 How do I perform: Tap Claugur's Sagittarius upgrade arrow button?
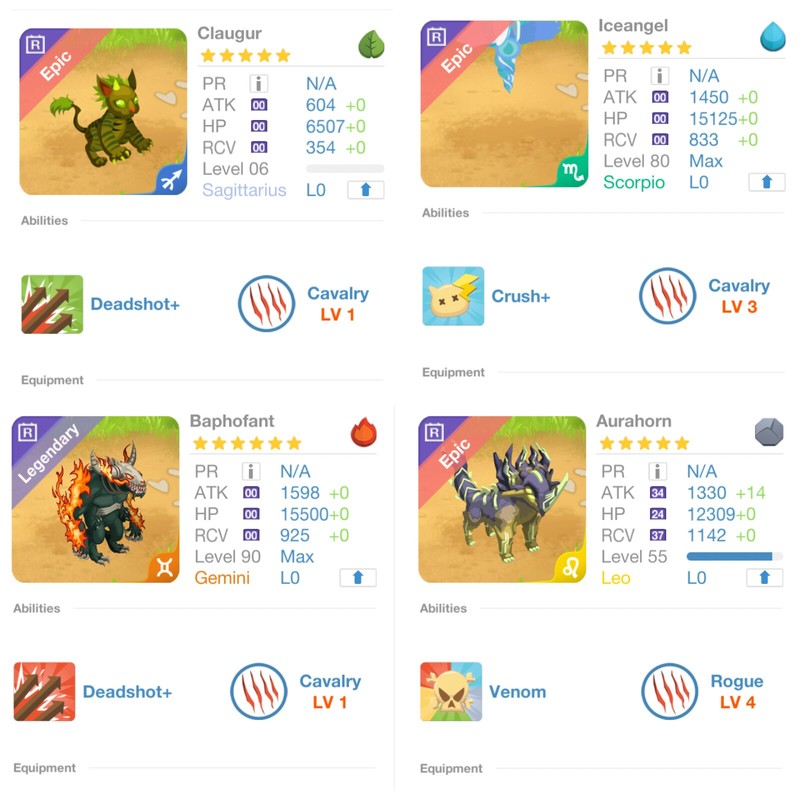pos(365,190)
